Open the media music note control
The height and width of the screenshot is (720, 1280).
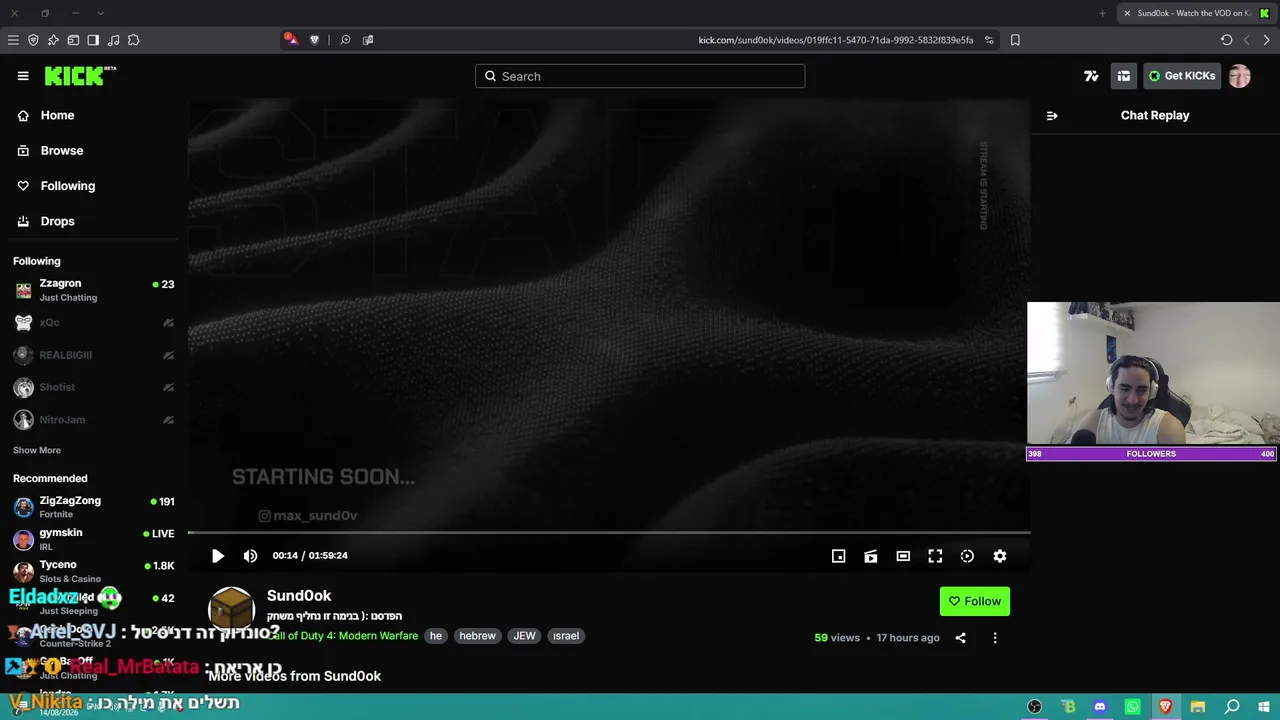[113, 40]
